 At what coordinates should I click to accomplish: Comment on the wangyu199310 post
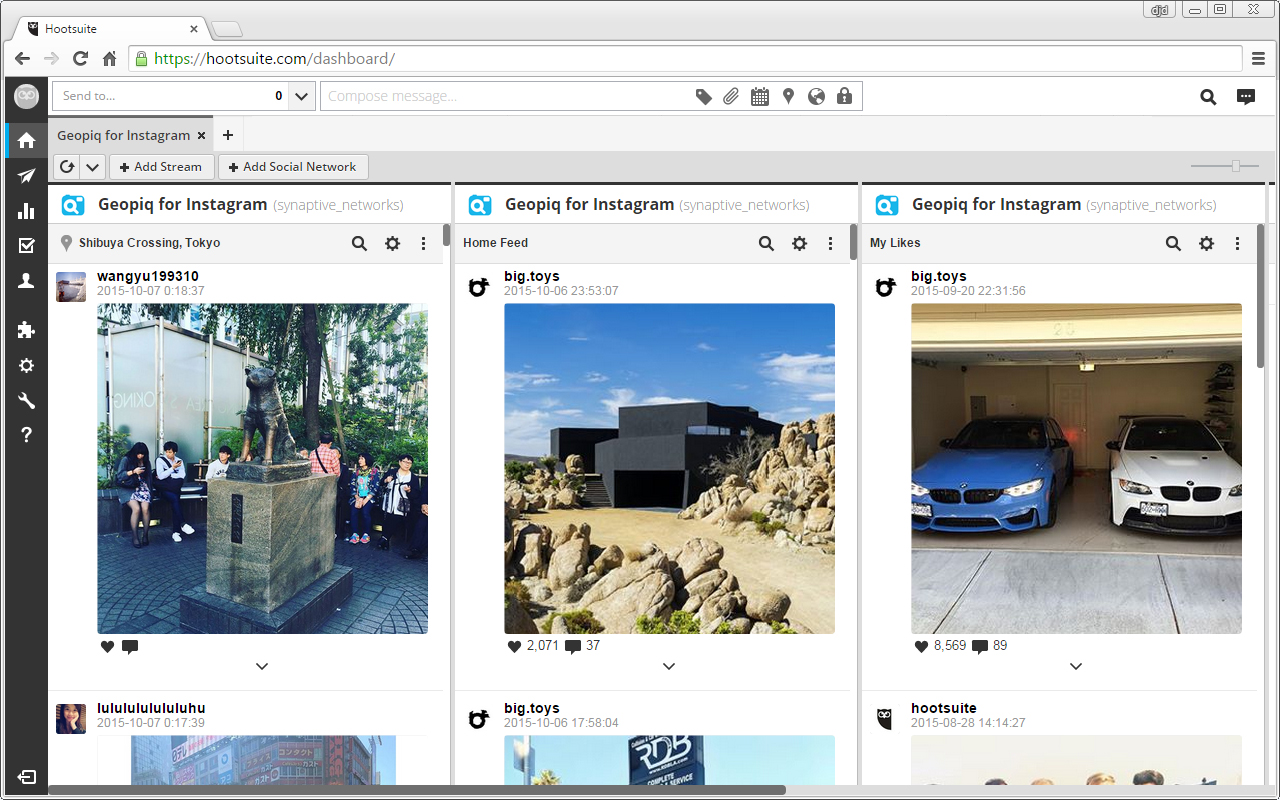coord(130,647)
